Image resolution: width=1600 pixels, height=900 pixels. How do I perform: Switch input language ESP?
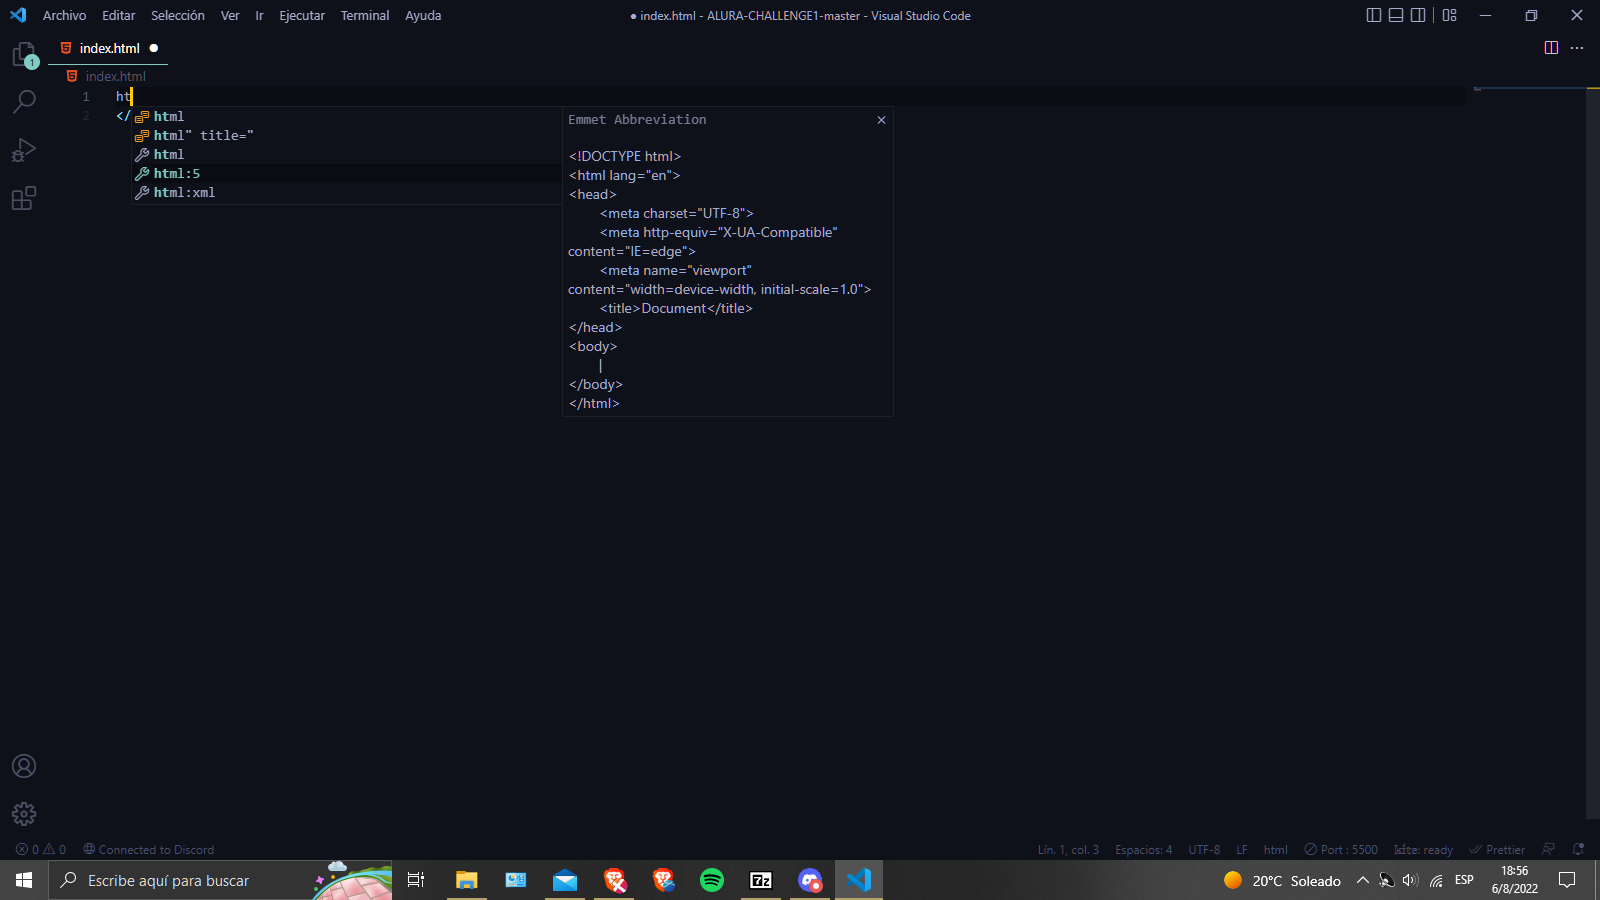(1464, 880)
